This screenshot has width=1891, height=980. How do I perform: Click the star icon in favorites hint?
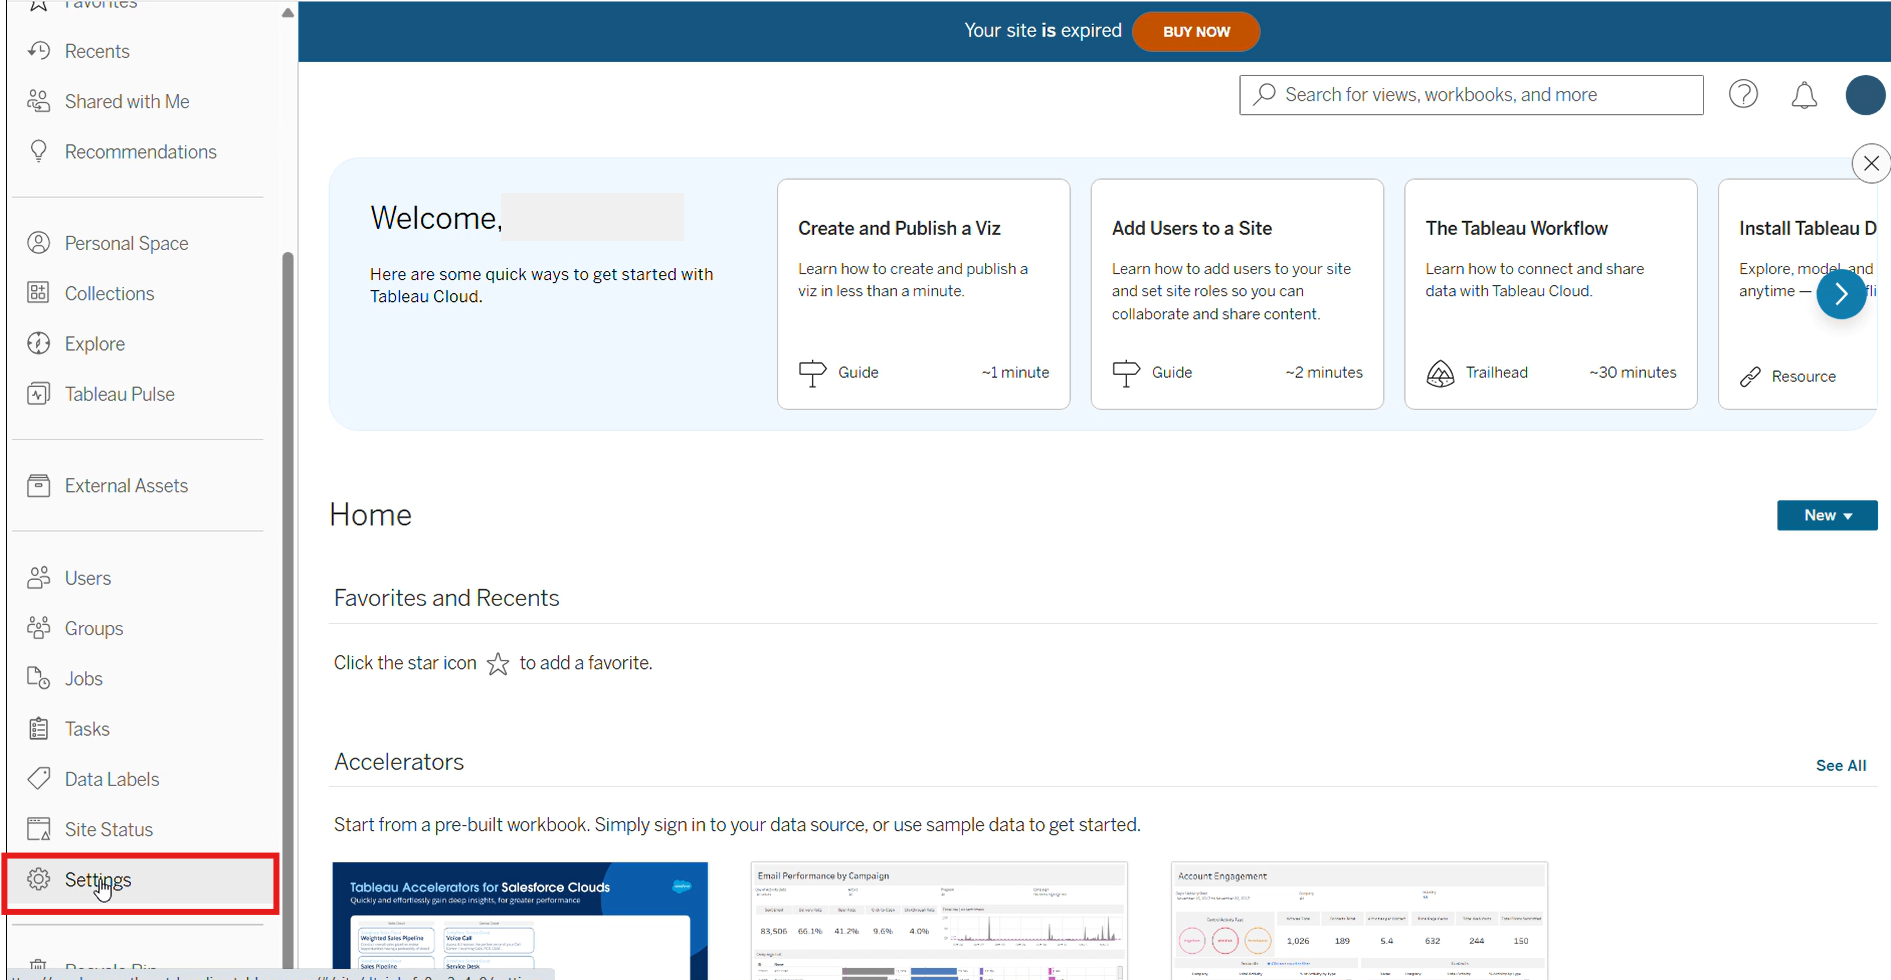tap(498, 664)
